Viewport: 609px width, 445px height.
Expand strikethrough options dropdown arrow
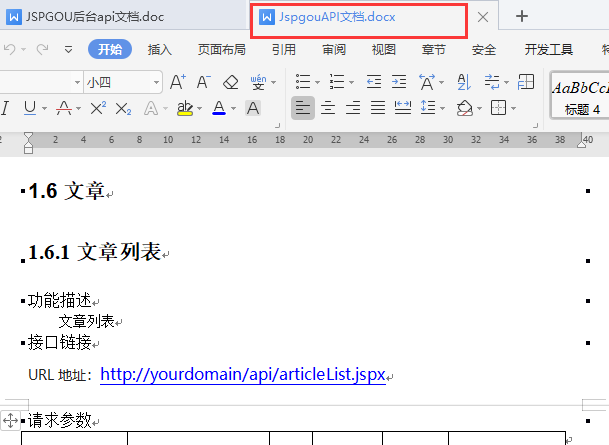[x=78, y=109]
